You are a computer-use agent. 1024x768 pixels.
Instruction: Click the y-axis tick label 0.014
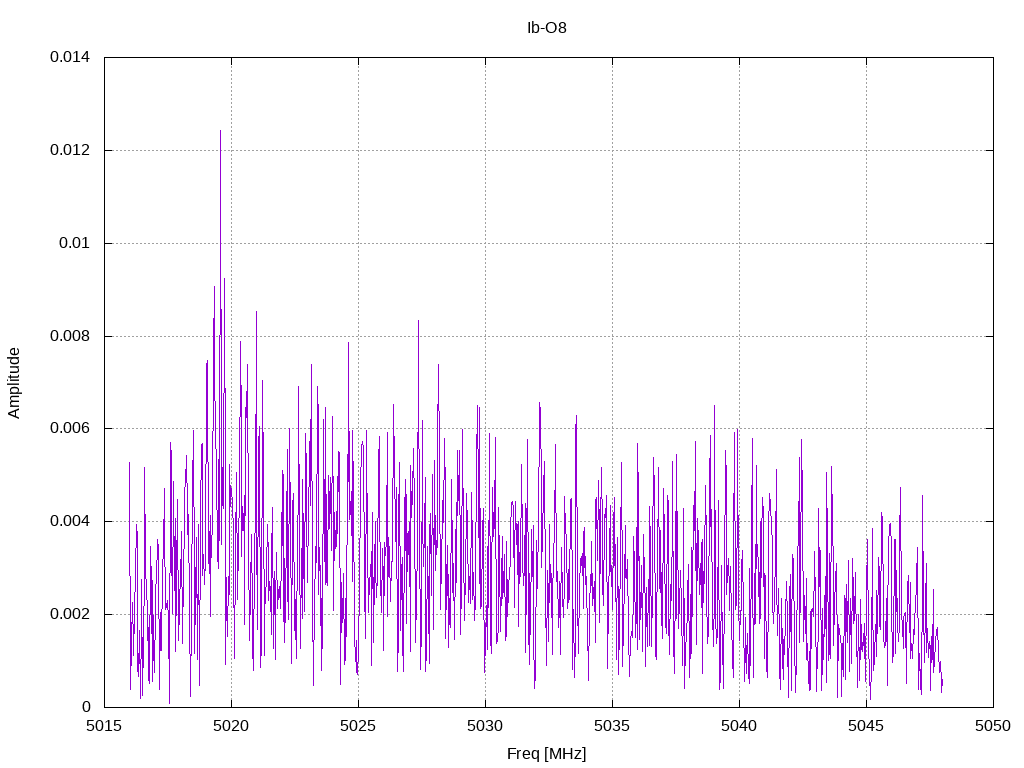(70, 57)
